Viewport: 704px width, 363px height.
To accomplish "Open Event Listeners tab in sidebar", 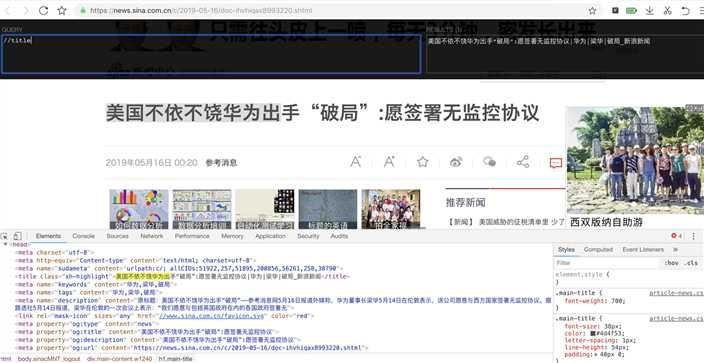I will pyautogui.click(x=643, y=250).
